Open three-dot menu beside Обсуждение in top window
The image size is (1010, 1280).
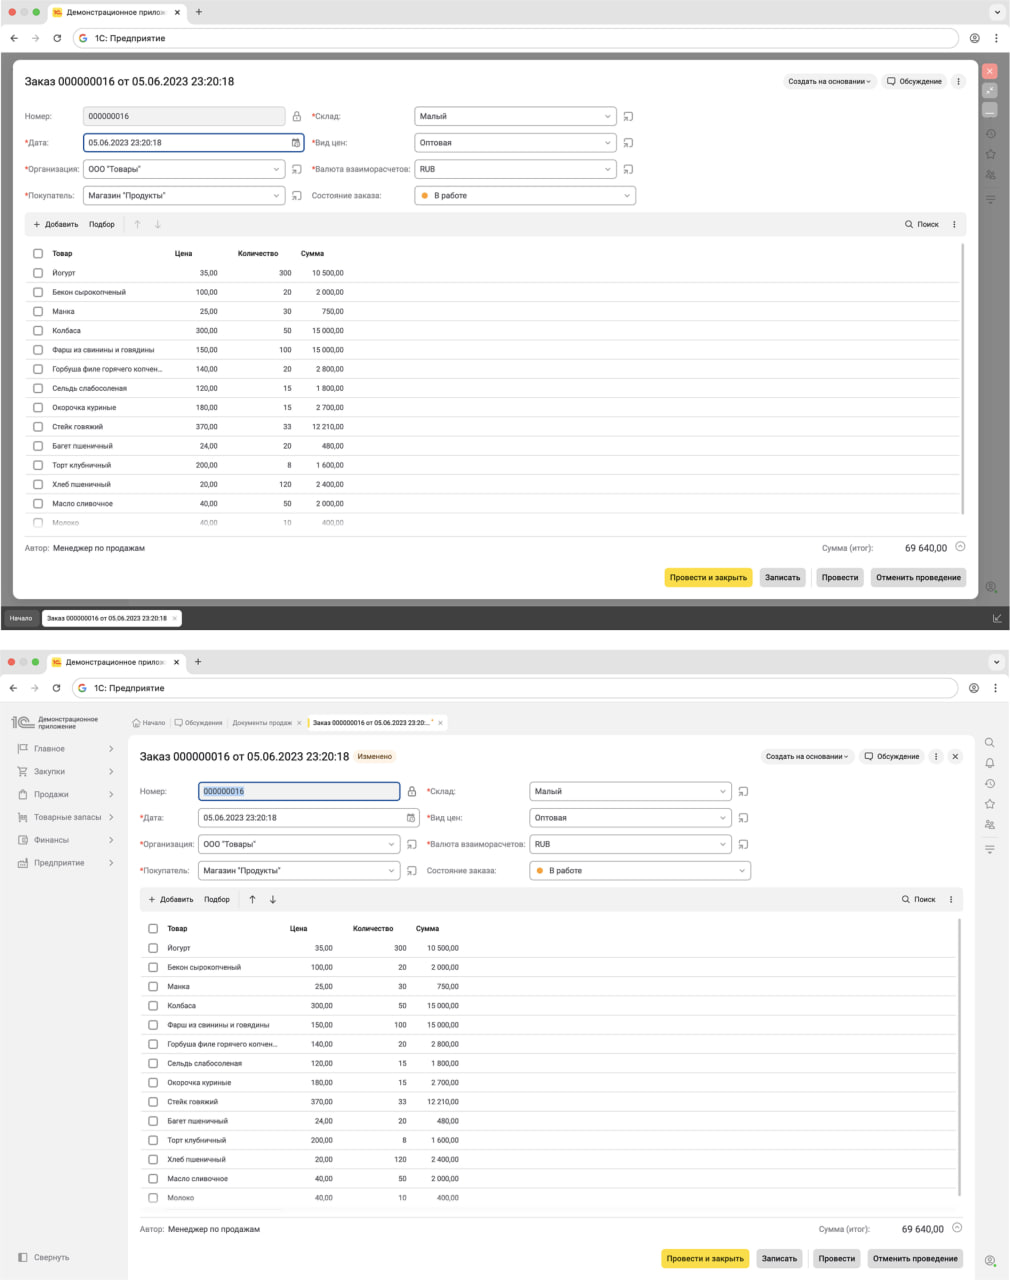coord(958,81)
